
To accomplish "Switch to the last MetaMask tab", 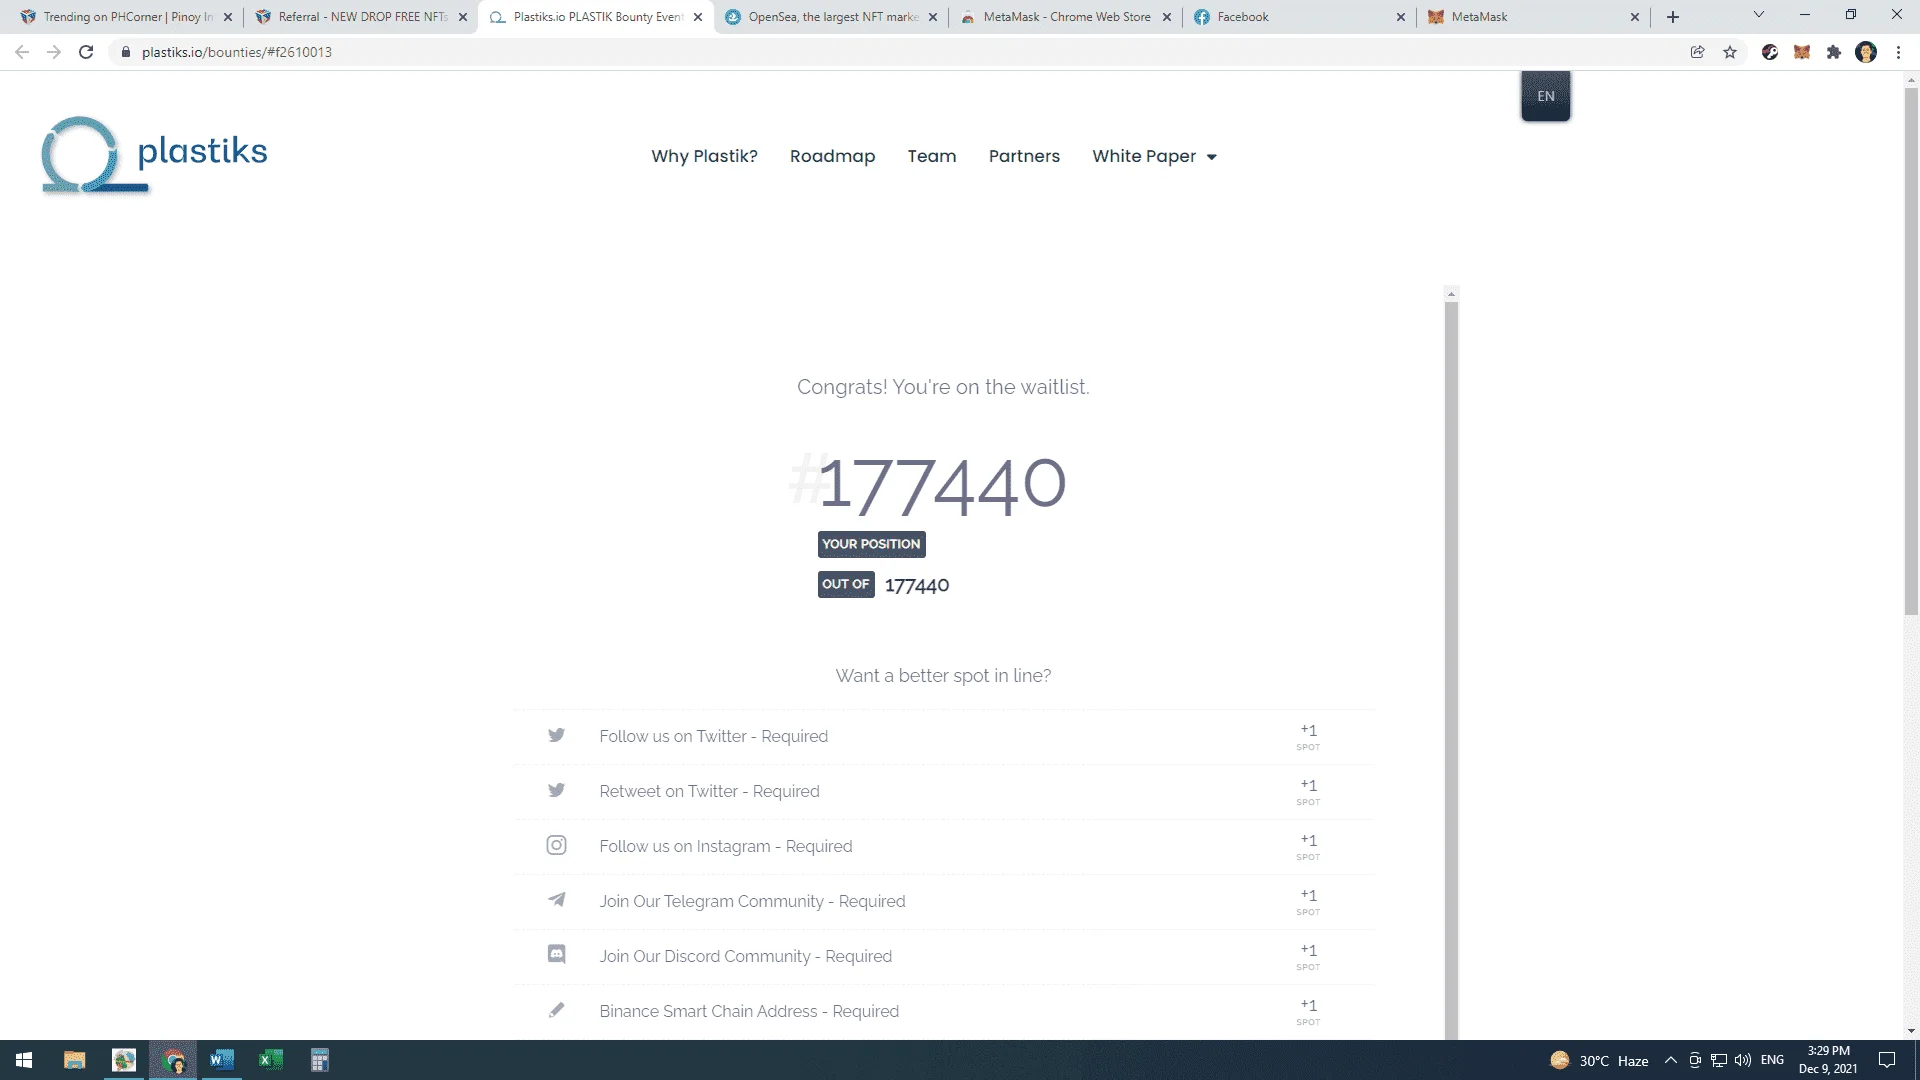I will tap(1534, 17).
